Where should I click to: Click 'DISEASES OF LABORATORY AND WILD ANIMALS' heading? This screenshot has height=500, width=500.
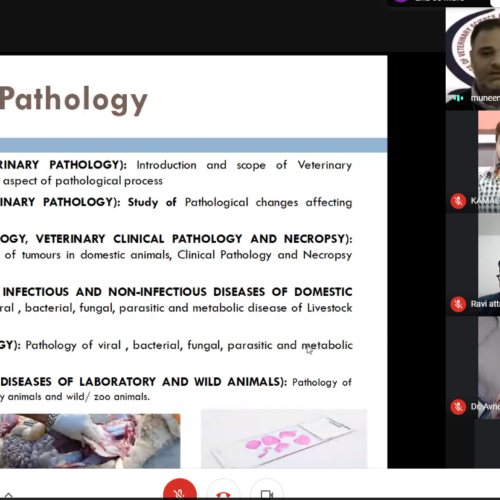click(140, 382)
